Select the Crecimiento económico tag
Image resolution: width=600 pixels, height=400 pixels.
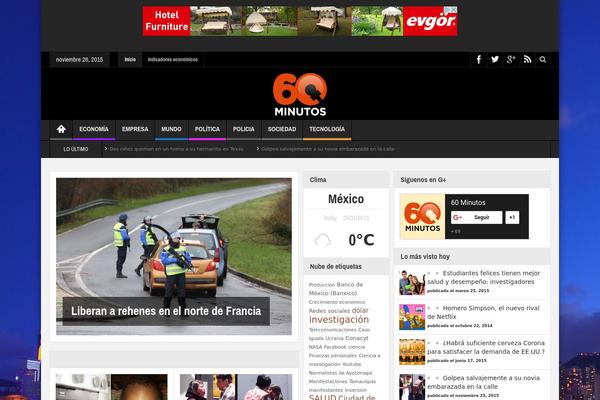click(x=337, y=302)
